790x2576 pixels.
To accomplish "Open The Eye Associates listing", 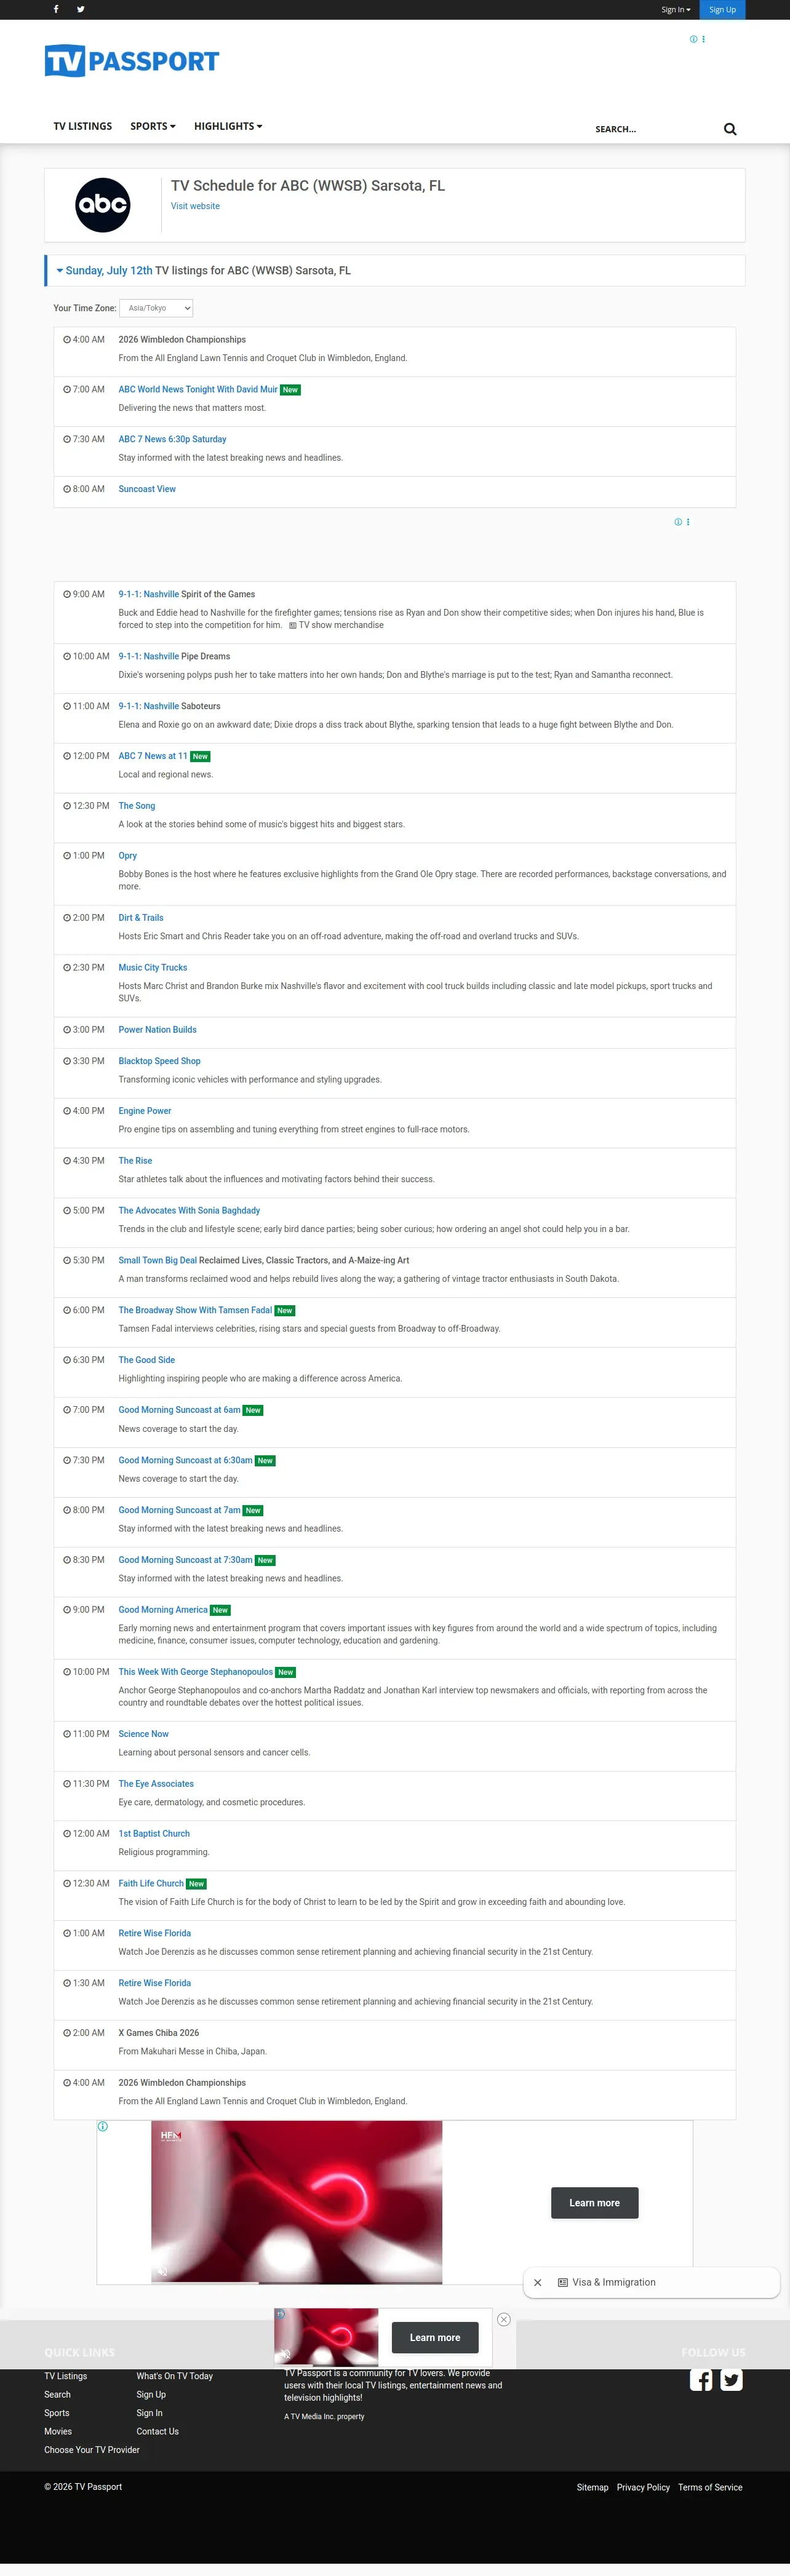I will pyautogui.click(x=156, y=1784).
